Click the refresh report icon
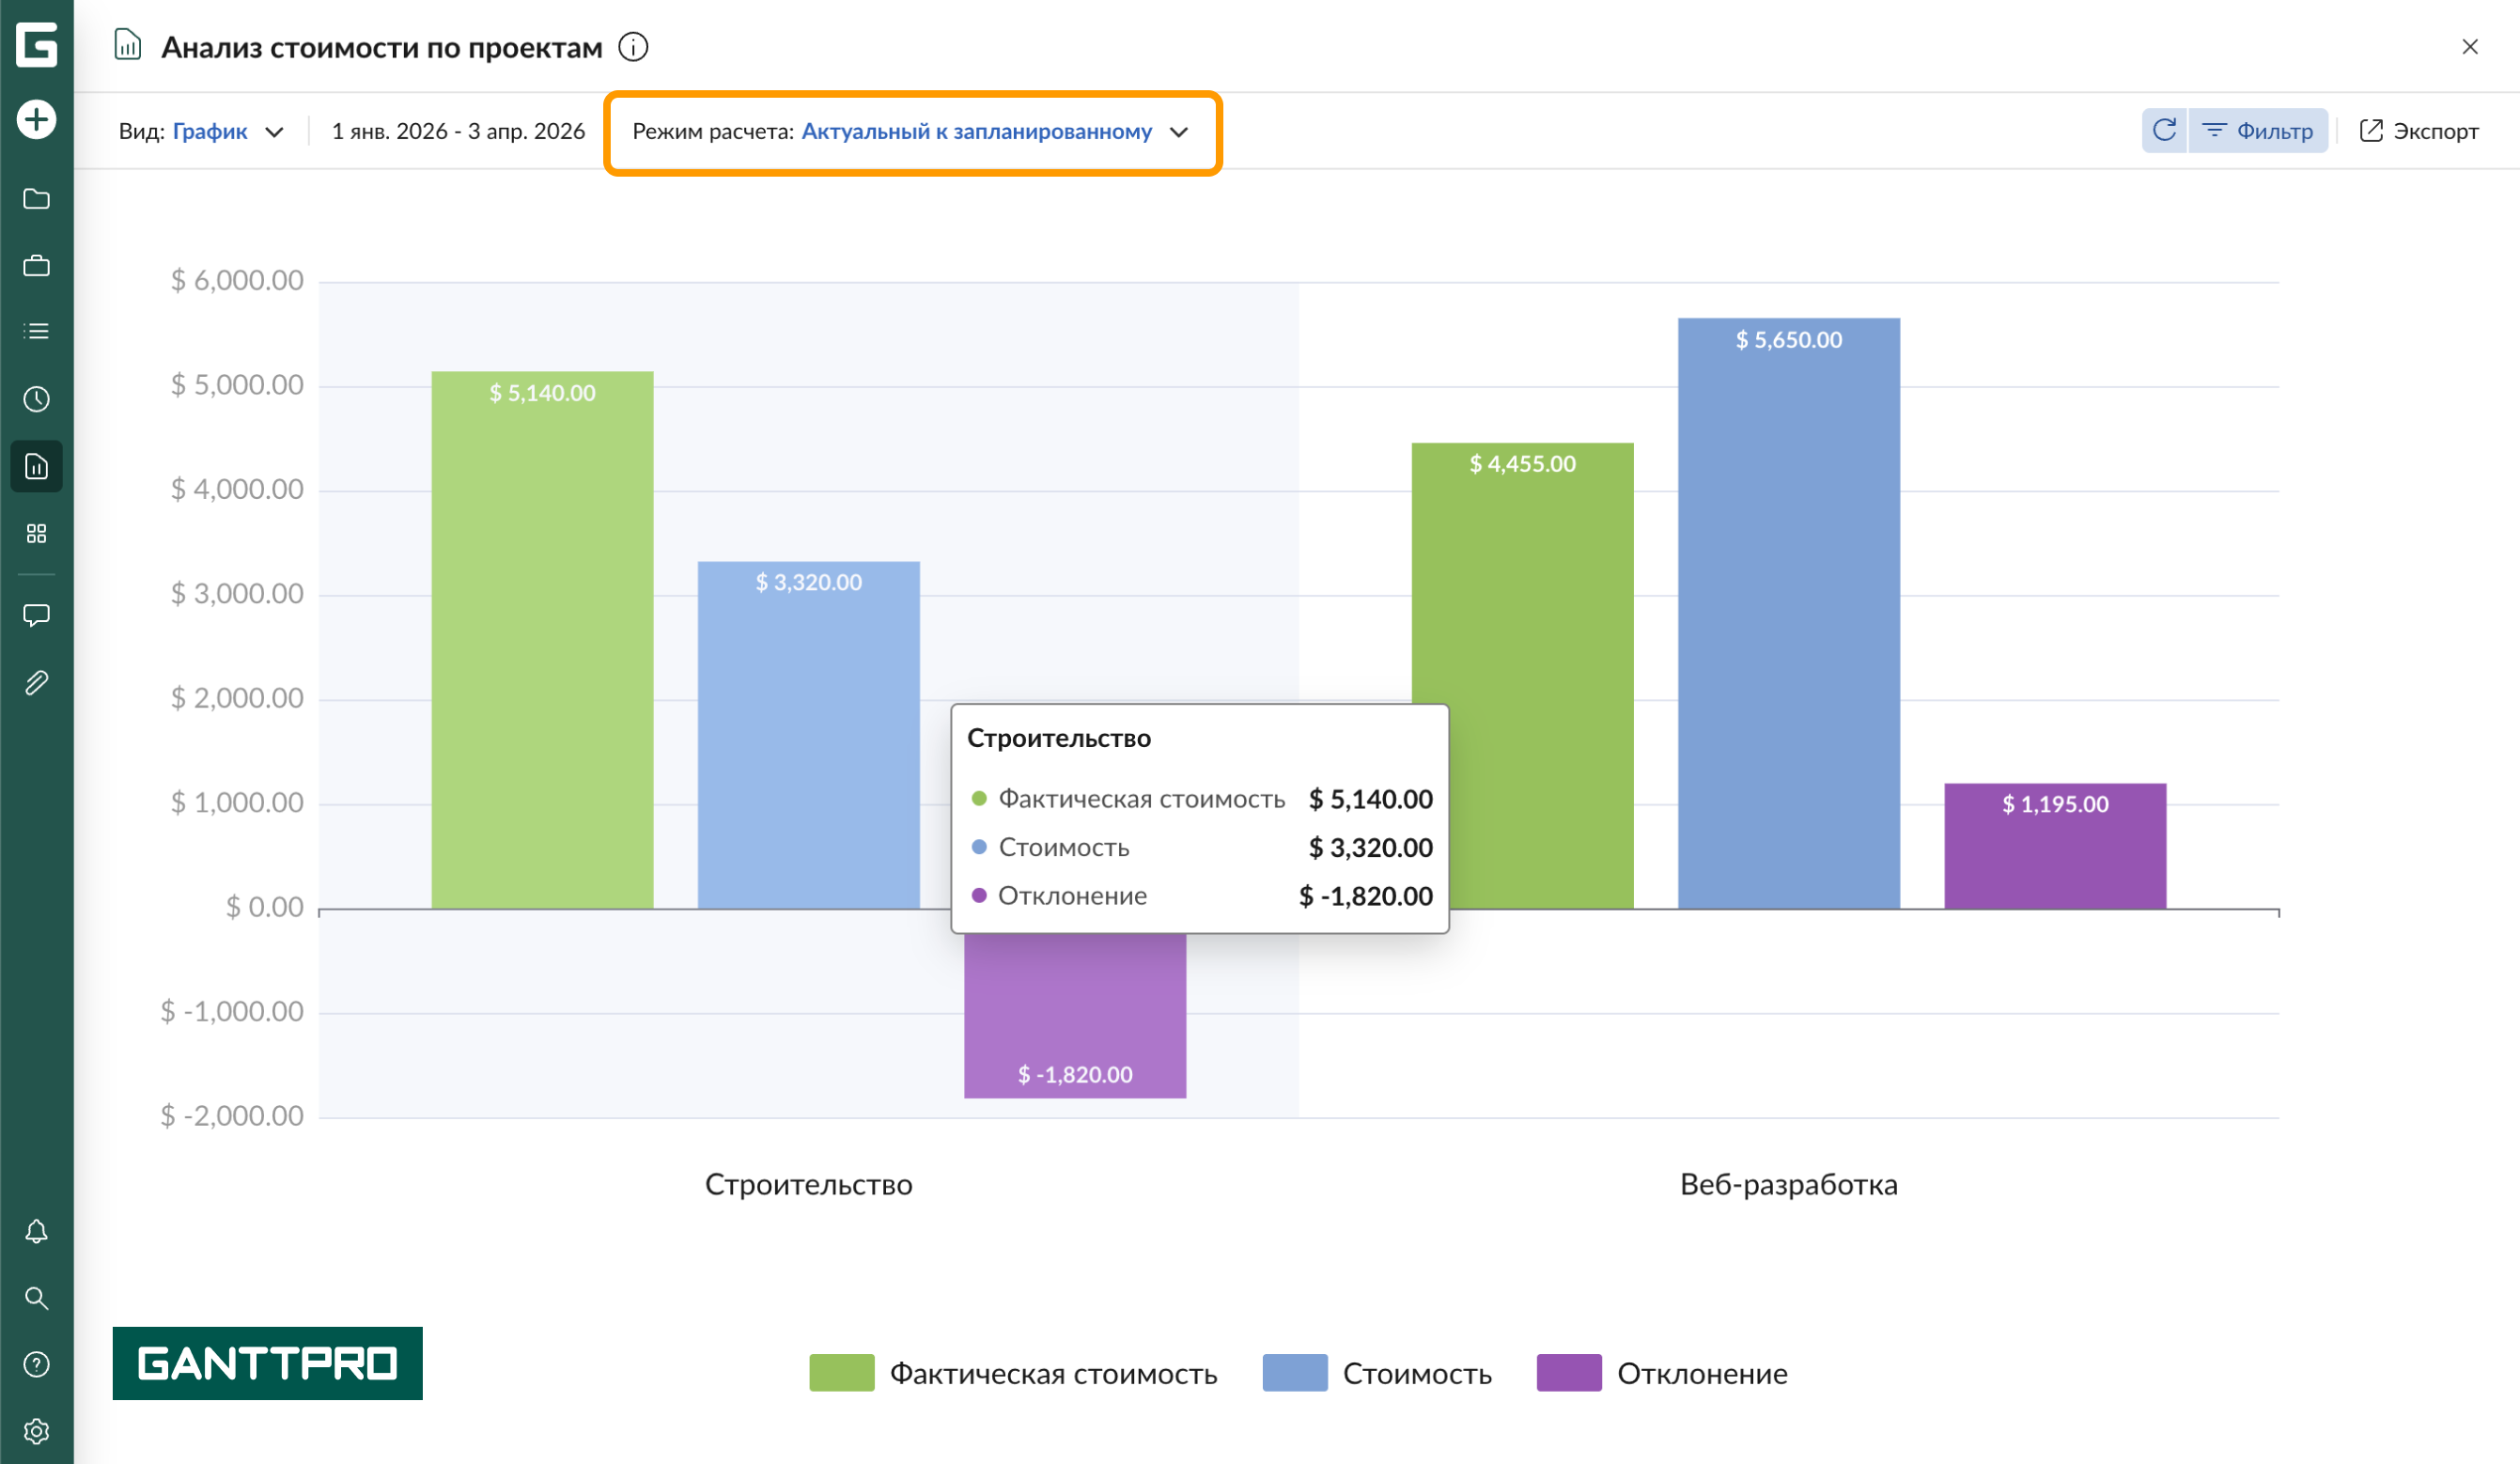Image resolution: width=2520 pixels, height=1464 pixels. click(x=2164, y=131)
